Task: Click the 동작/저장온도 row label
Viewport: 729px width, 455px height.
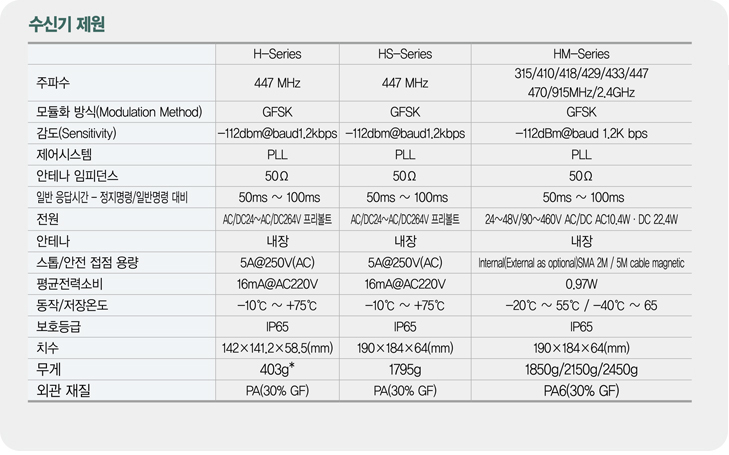Action: 72,305
